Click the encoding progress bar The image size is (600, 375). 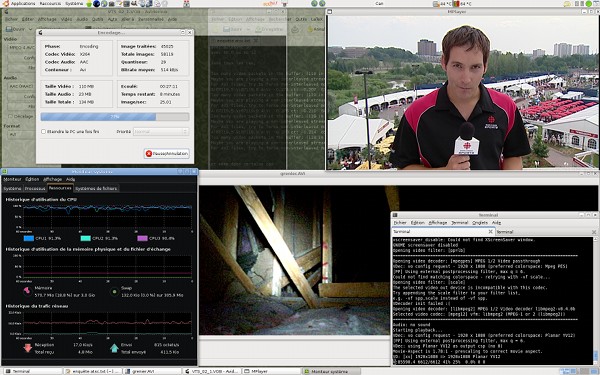[x=115, y=117]
